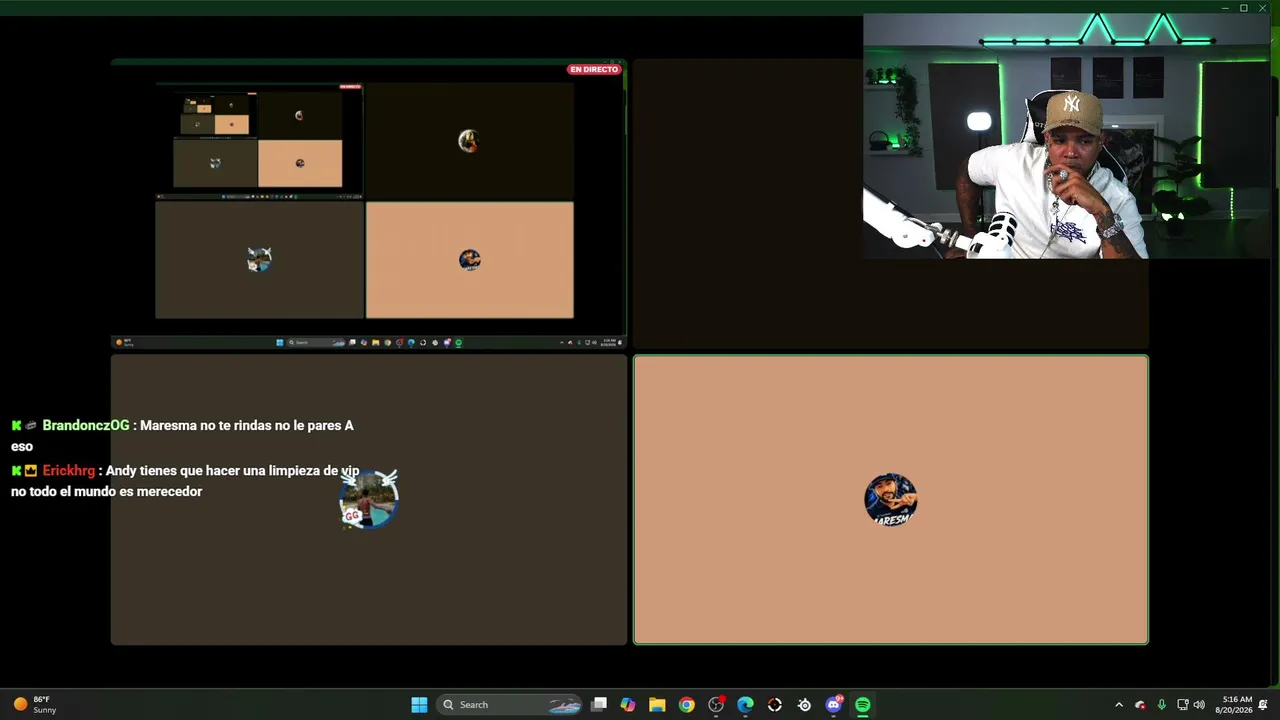
Task: Open the notification bell icon
Action: [1263, 705]
